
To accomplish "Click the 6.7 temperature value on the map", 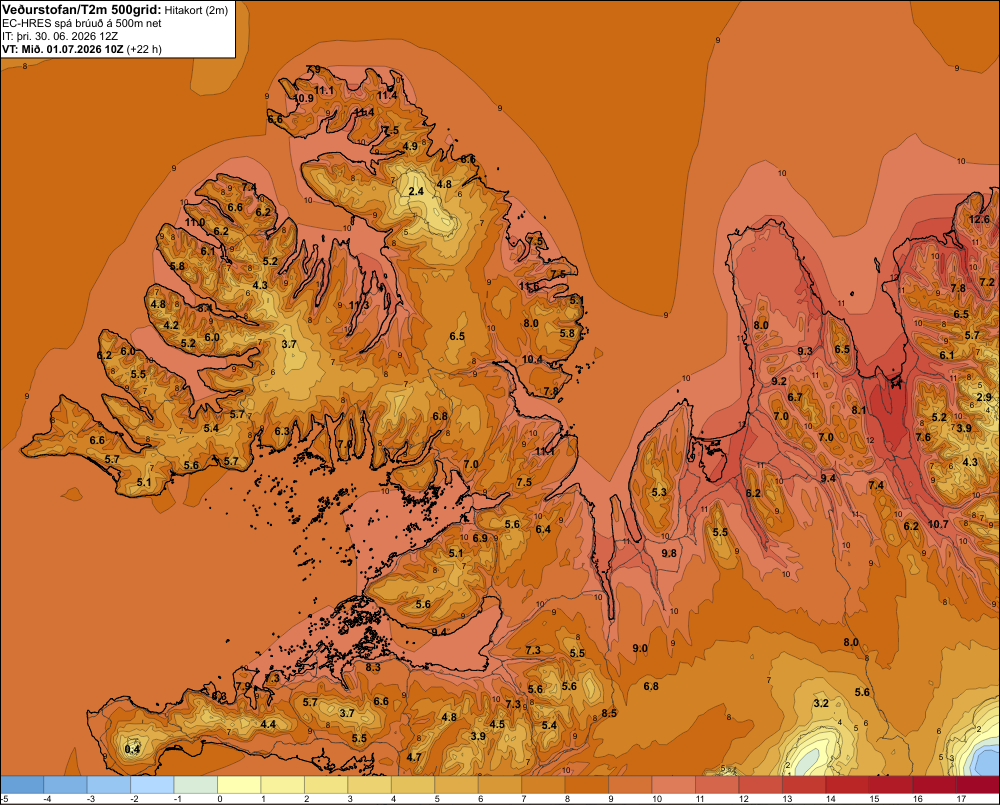I will (x=795, y=397).
